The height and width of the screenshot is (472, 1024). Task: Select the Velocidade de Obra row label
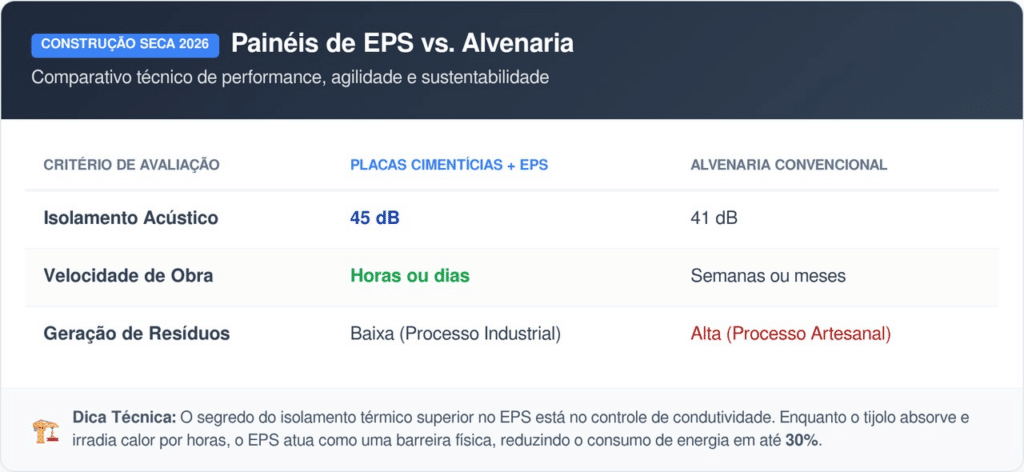tap(128, 276)
